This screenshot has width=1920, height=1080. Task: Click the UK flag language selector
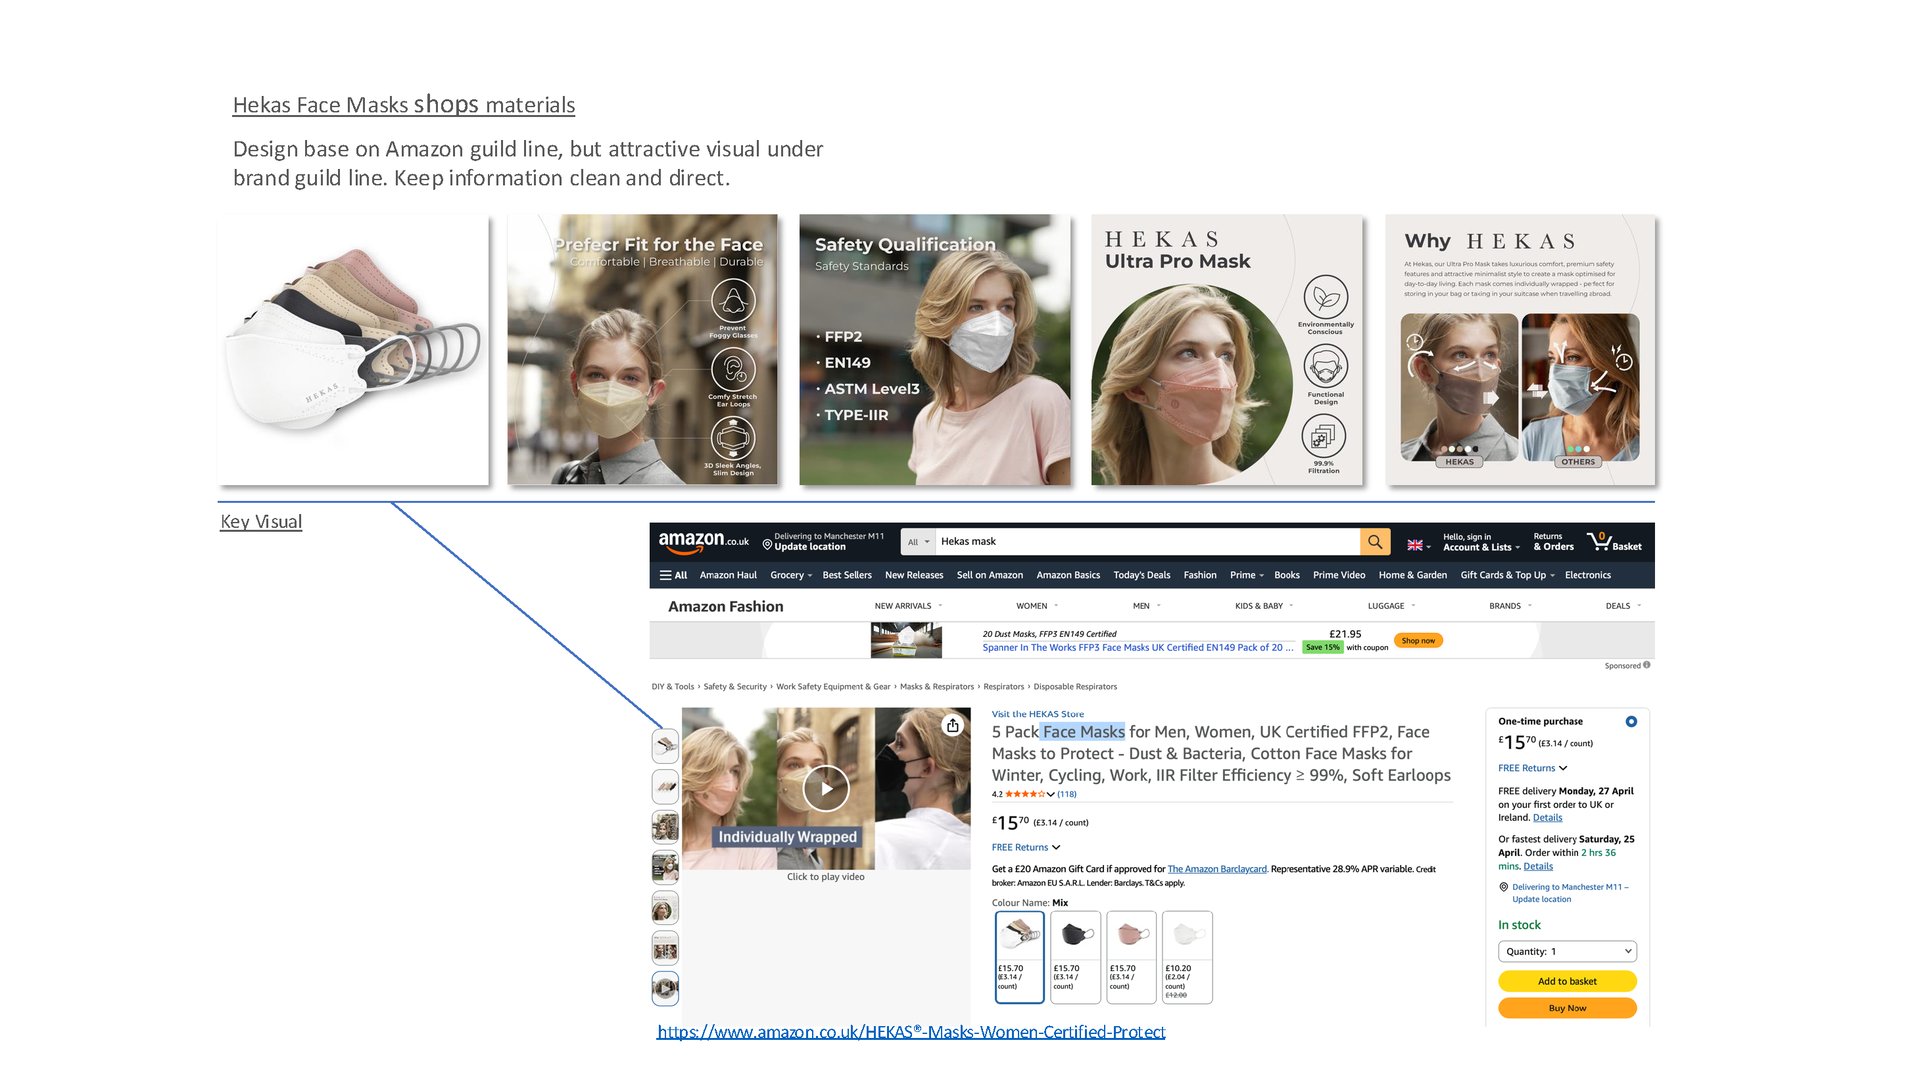[1417, 545]
